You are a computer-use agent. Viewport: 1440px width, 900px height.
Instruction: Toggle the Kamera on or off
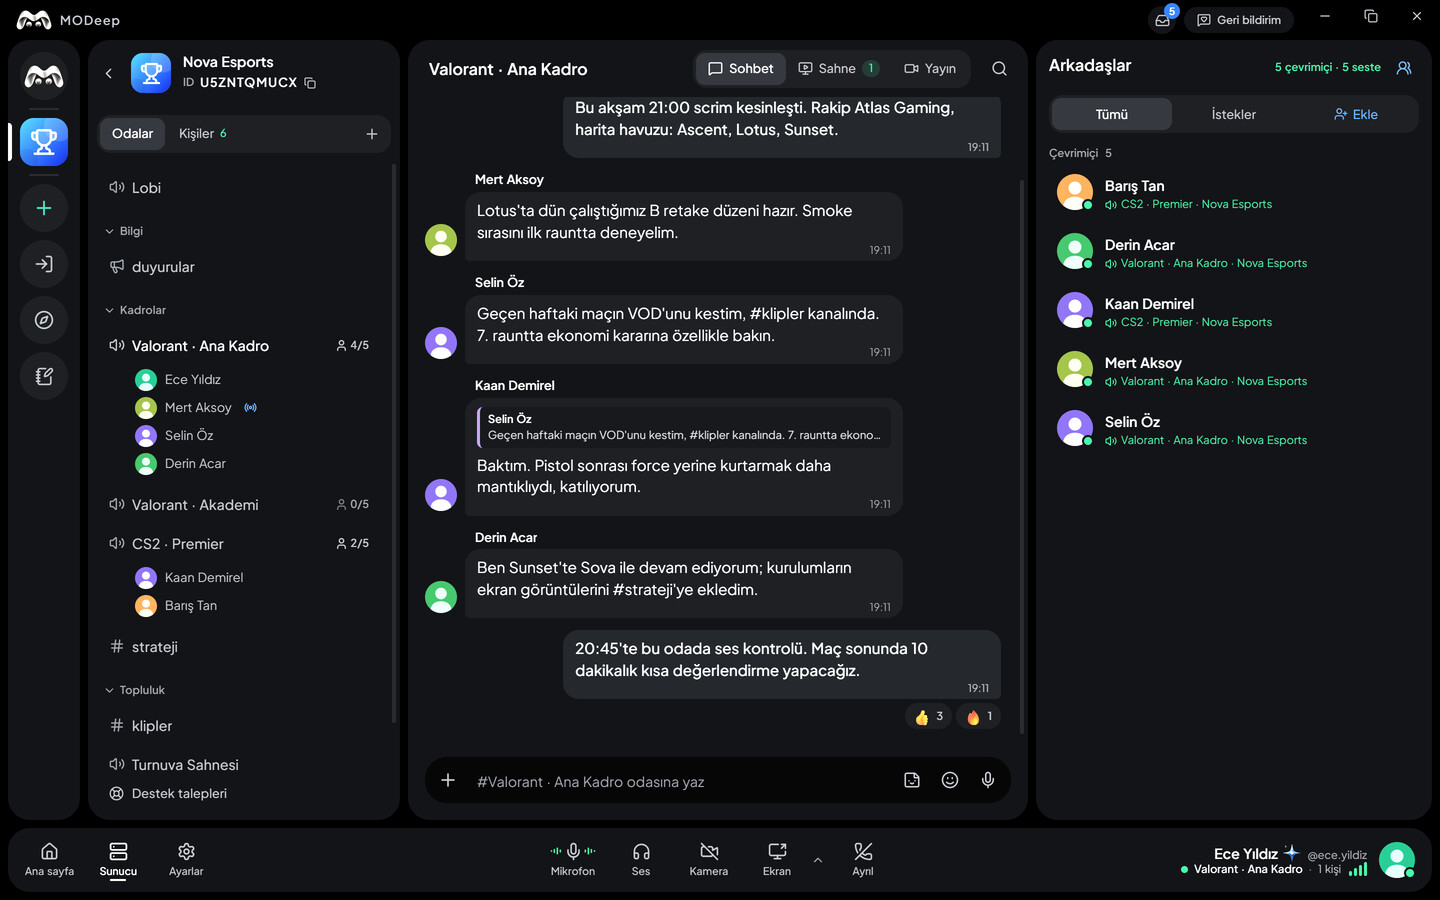709,859
